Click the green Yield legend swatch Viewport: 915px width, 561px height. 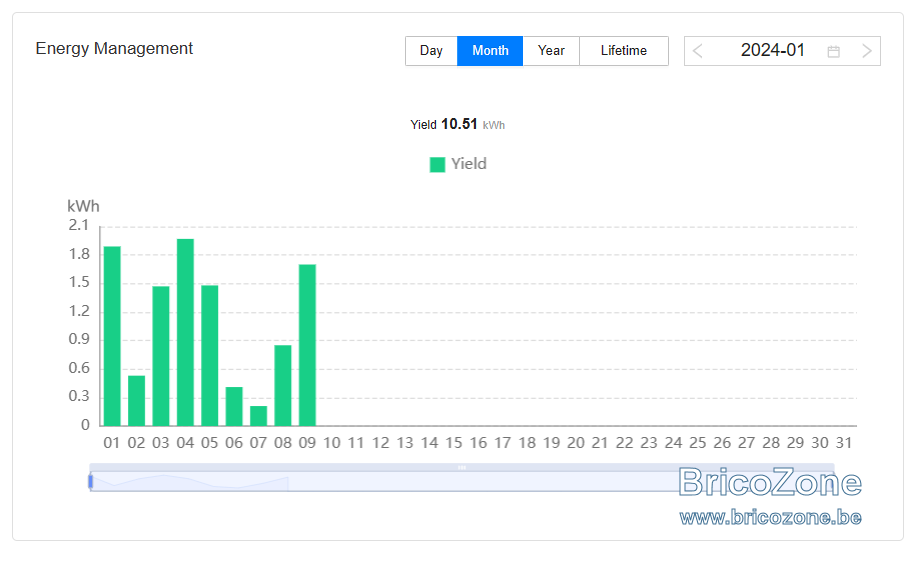(437, 165)
